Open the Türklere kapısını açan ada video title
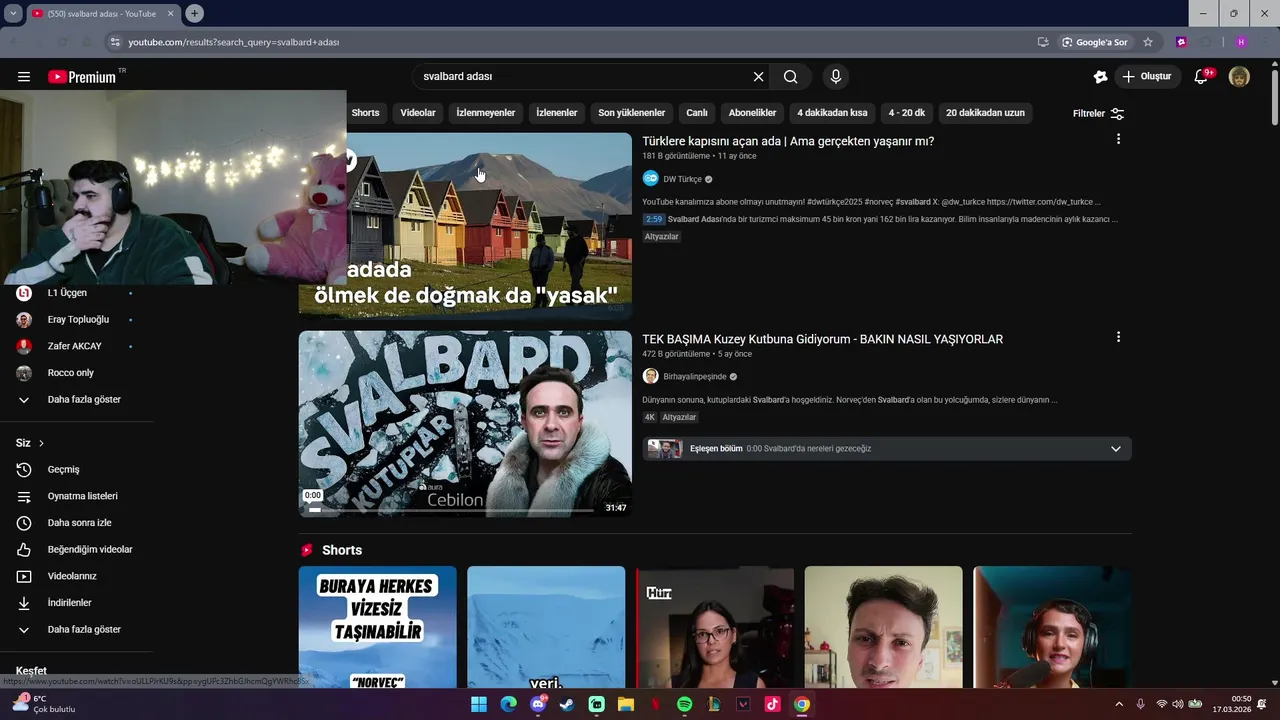The width and height of the screenshot is (1280, 720). (788, 141)
